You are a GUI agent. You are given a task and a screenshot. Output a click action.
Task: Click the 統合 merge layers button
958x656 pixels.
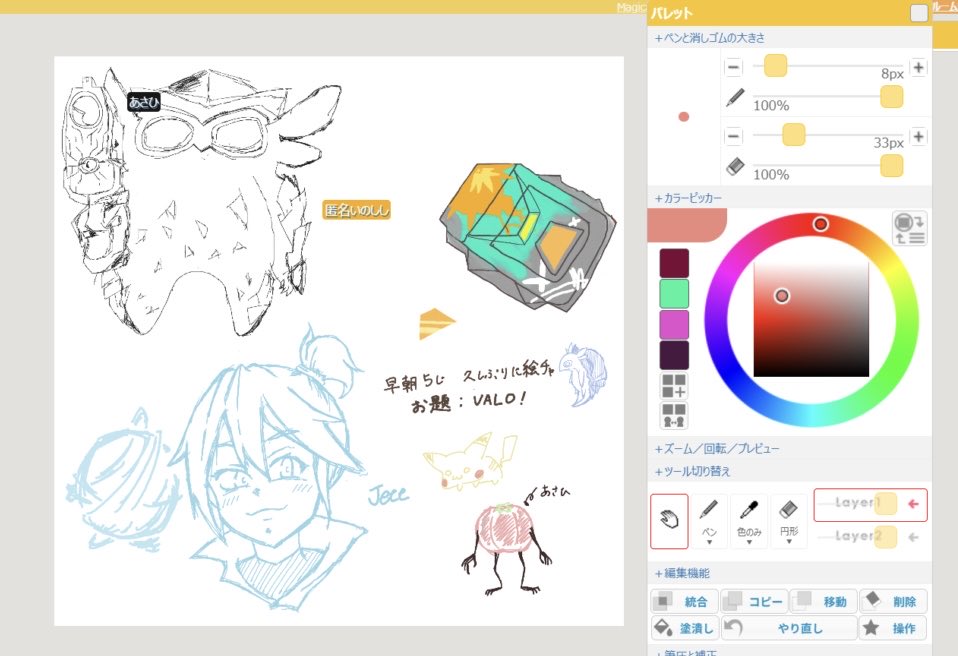point(684,602)
